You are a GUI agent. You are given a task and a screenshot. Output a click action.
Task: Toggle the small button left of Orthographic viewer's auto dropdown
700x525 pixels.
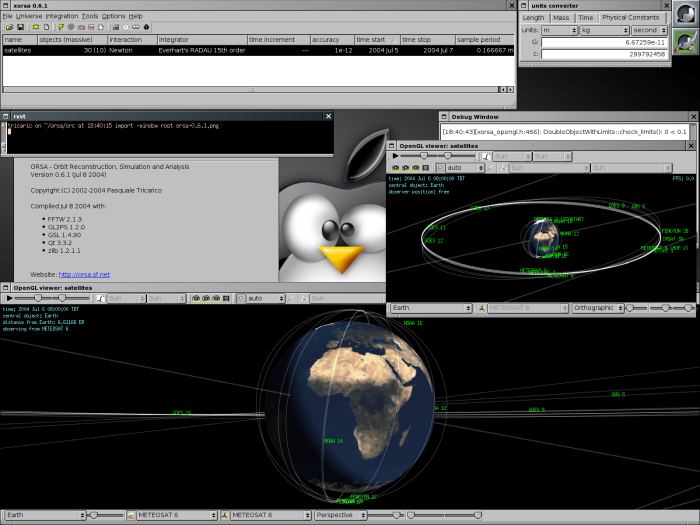[440, 168]
